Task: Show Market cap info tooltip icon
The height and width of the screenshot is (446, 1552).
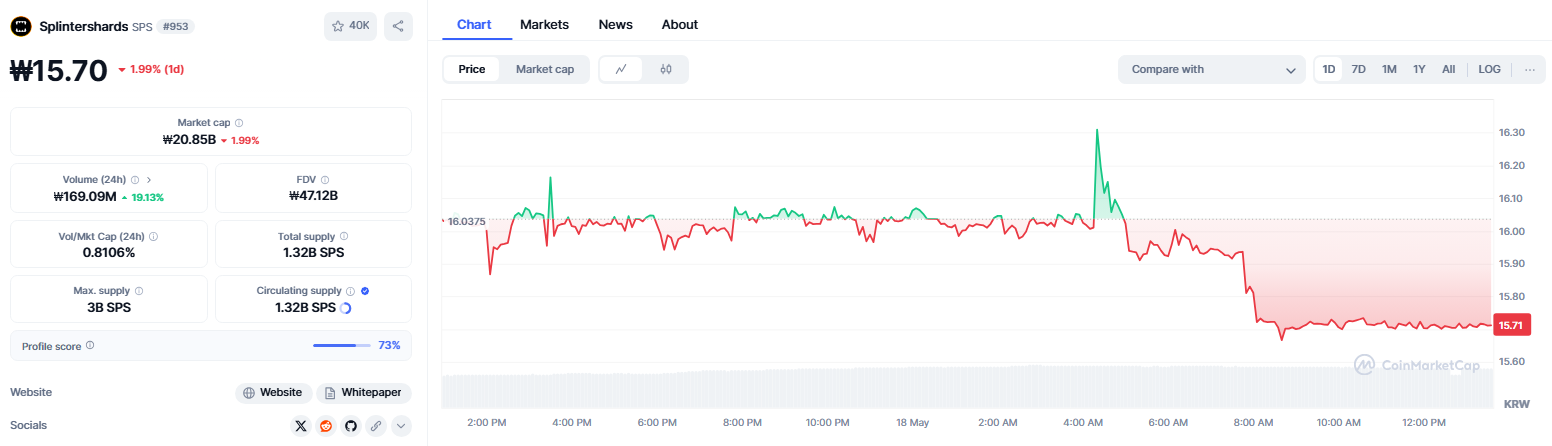Action: point(239,122)
